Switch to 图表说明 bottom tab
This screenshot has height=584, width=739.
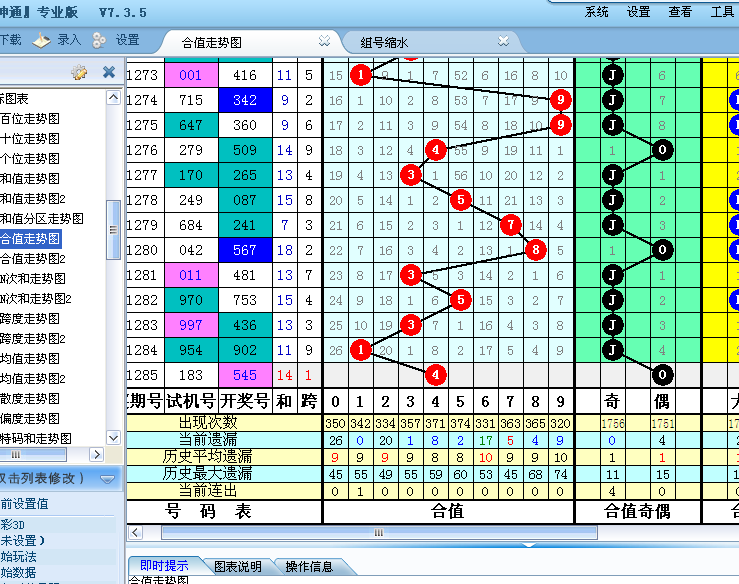coord(238,566)
